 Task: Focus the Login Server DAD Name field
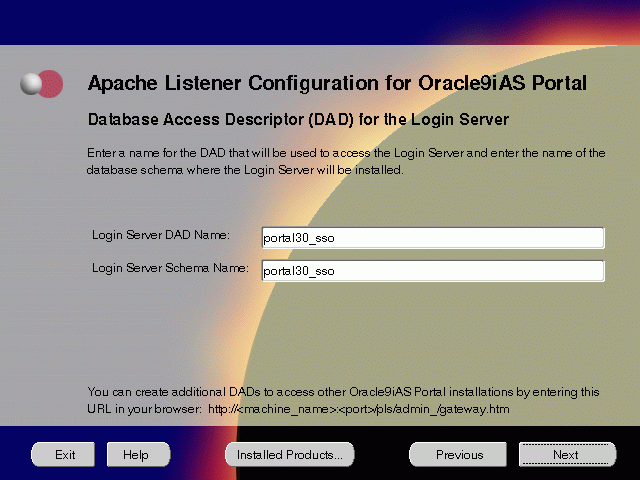[x=433, y=238]
